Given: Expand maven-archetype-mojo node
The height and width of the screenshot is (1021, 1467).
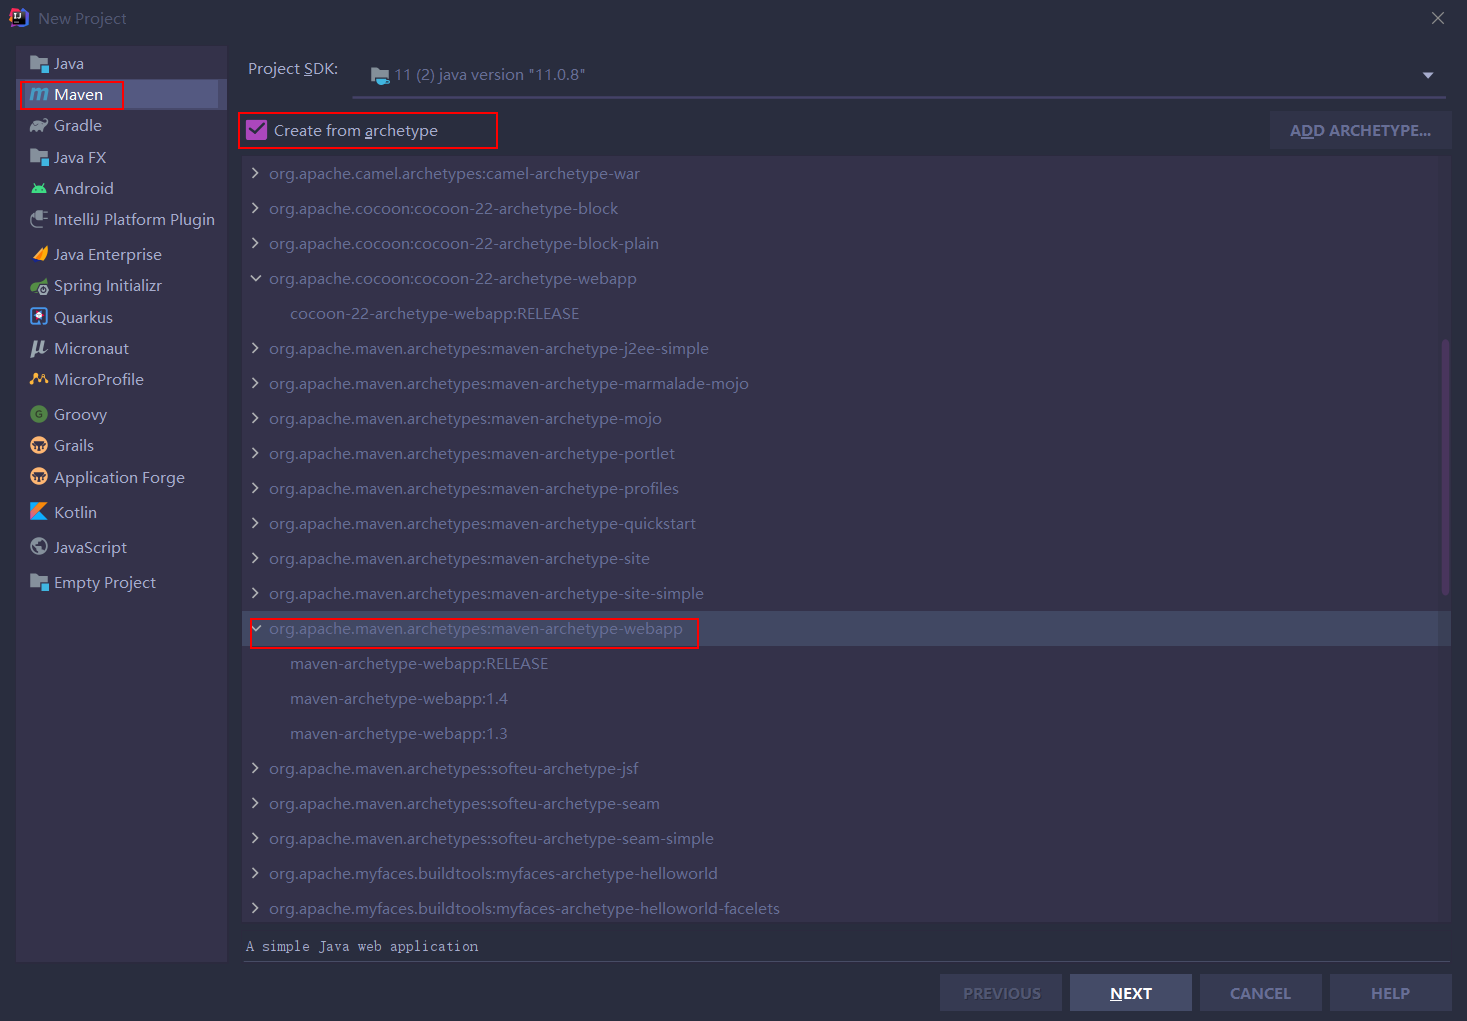Looking at the screenshot, I should [255, 418].
